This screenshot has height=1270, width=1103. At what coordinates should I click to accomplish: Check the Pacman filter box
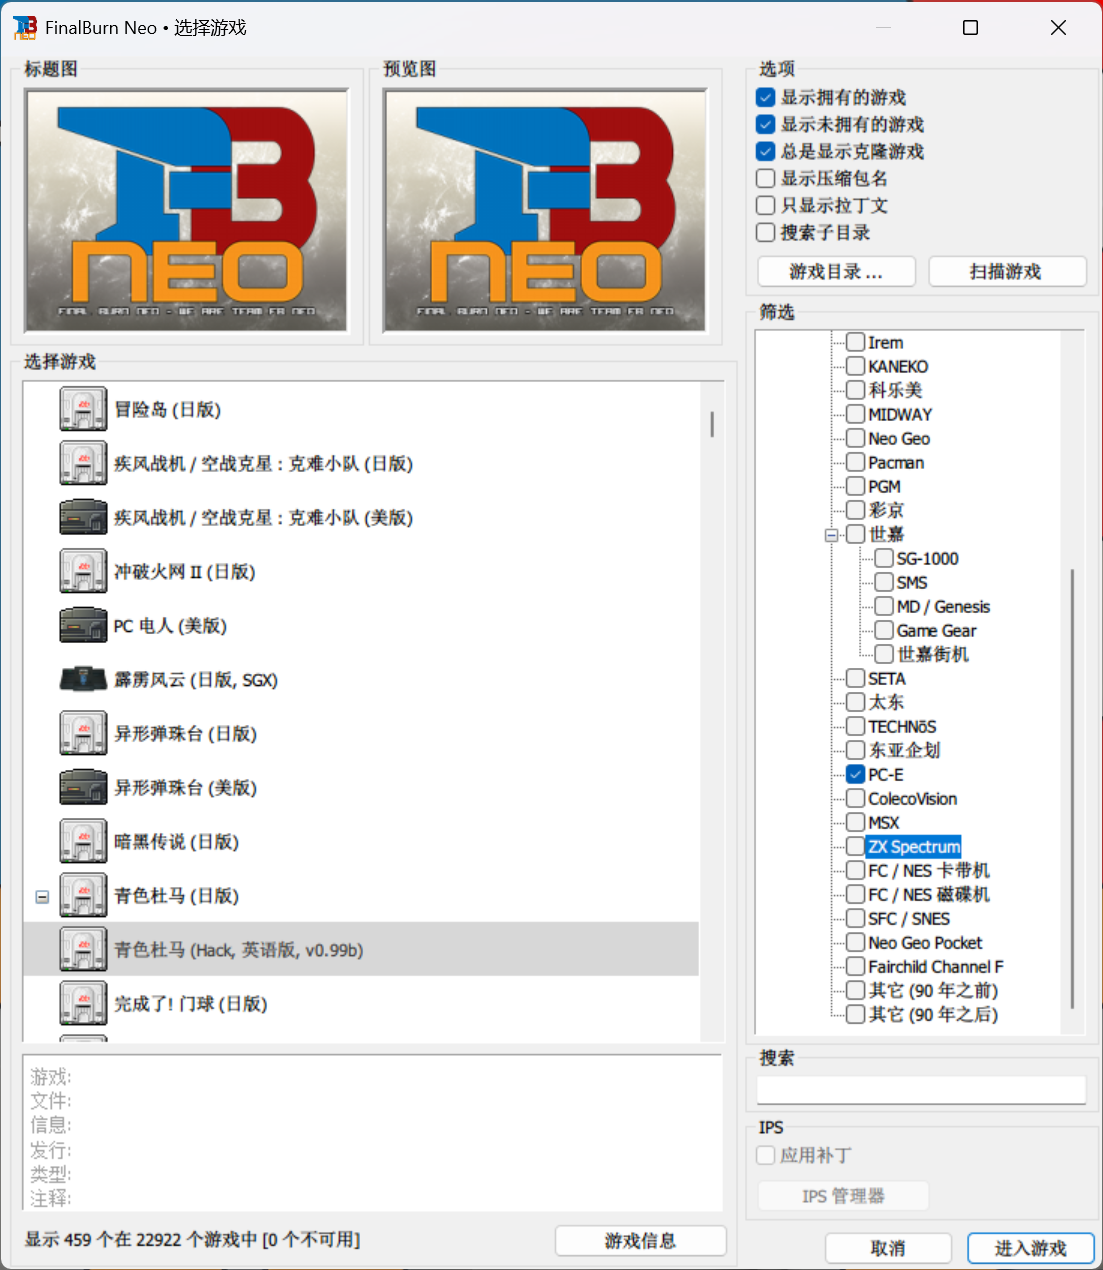coord(855,462)
